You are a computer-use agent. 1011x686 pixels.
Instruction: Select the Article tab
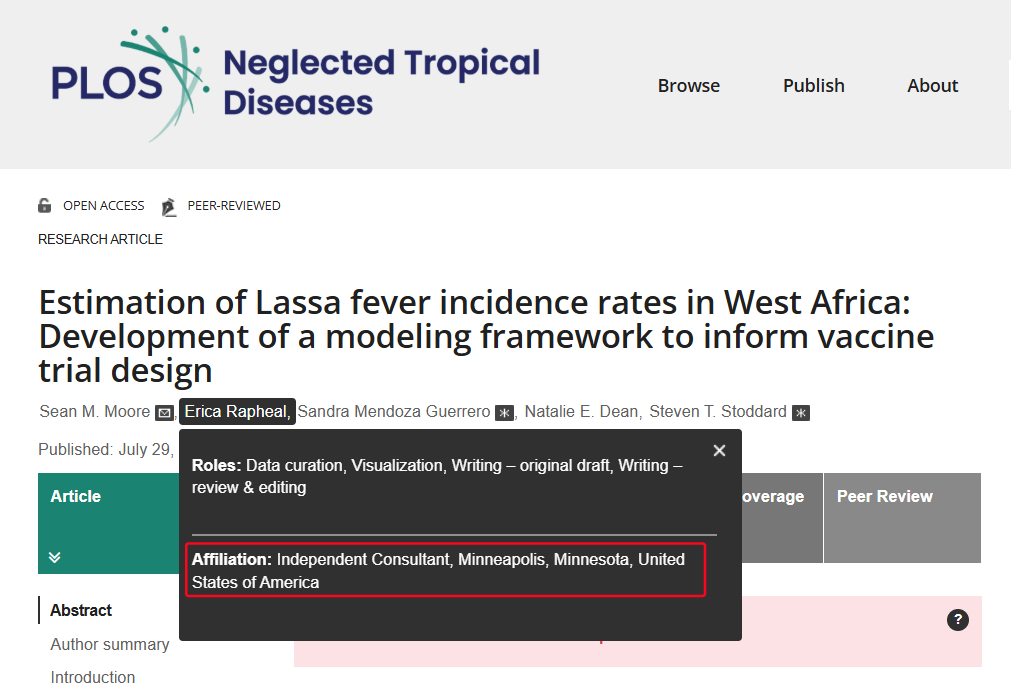point(76,497)
